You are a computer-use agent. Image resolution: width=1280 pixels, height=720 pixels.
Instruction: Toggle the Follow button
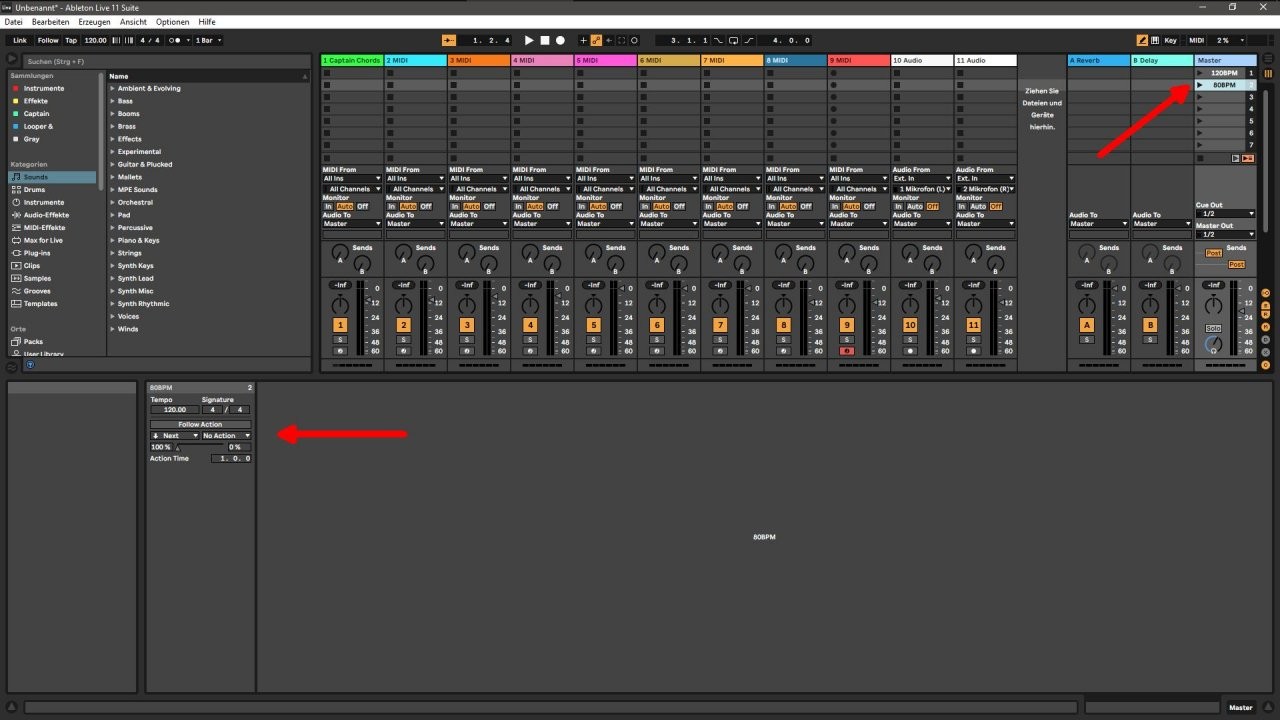click(48, 40)
